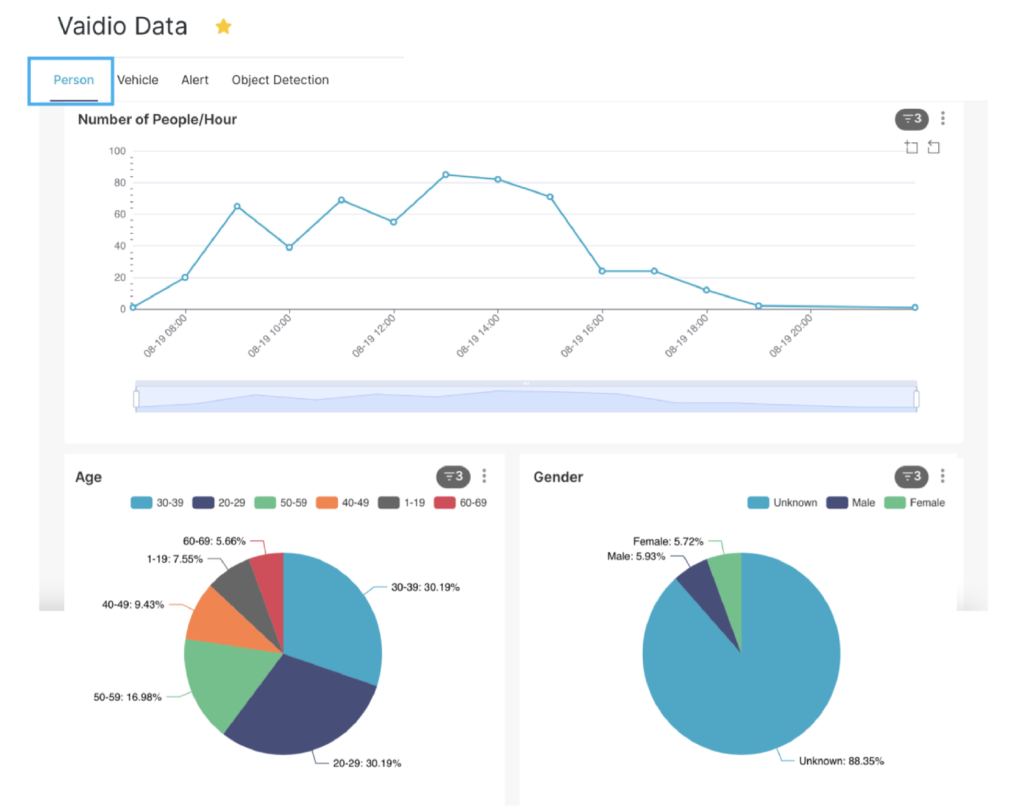Open the Alert tab
Image resolution: width=1024 pixels, height=808 pixels.
(x=195, y=80)
